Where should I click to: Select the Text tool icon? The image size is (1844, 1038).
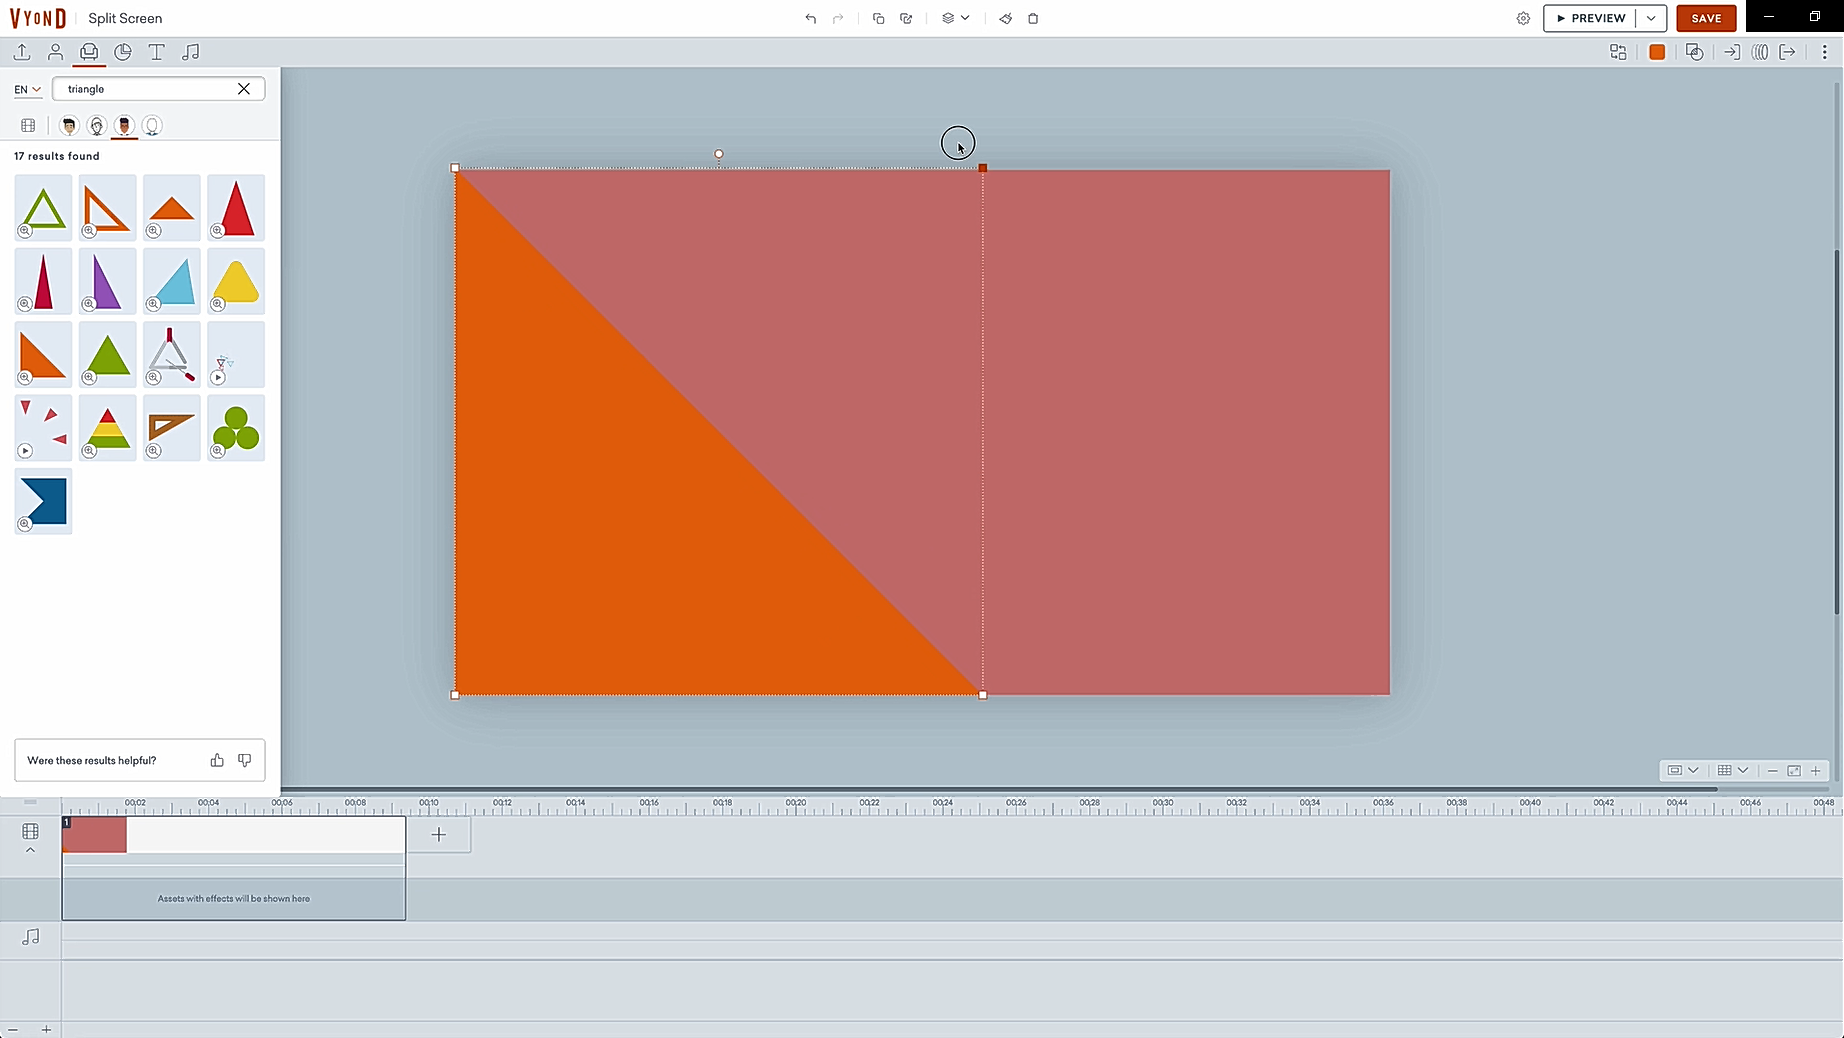tap(157, 52)
